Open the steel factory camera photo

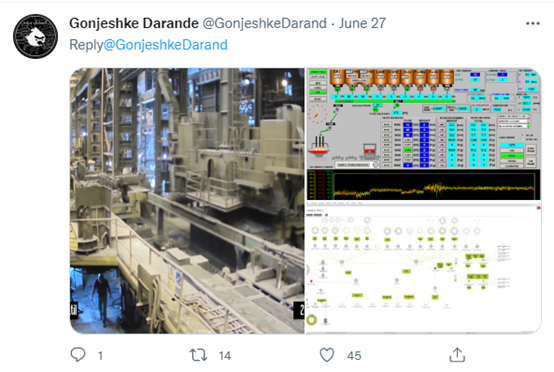[187, 201]
